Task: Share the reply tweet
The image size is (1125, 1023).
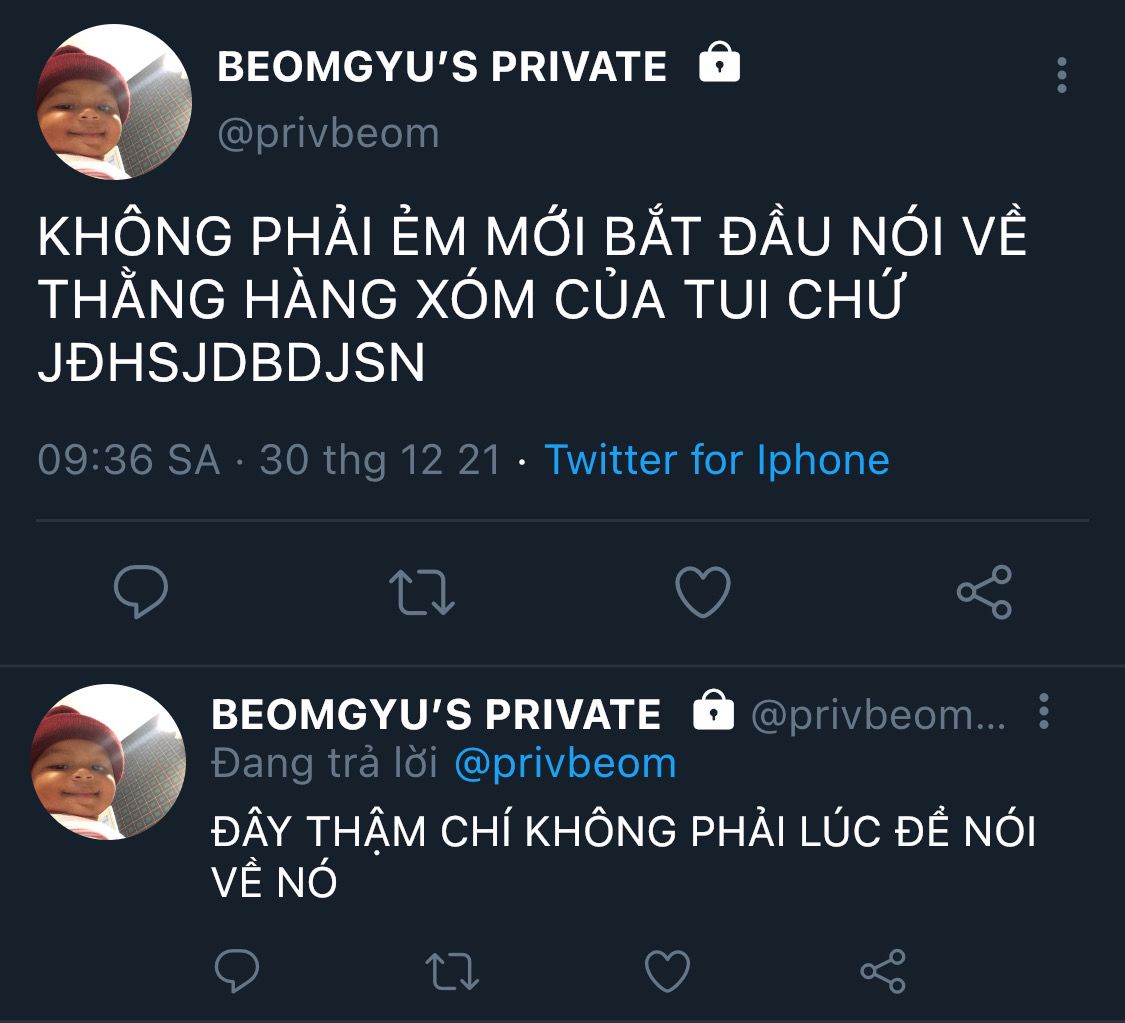Action: click(x=883, y=971)
